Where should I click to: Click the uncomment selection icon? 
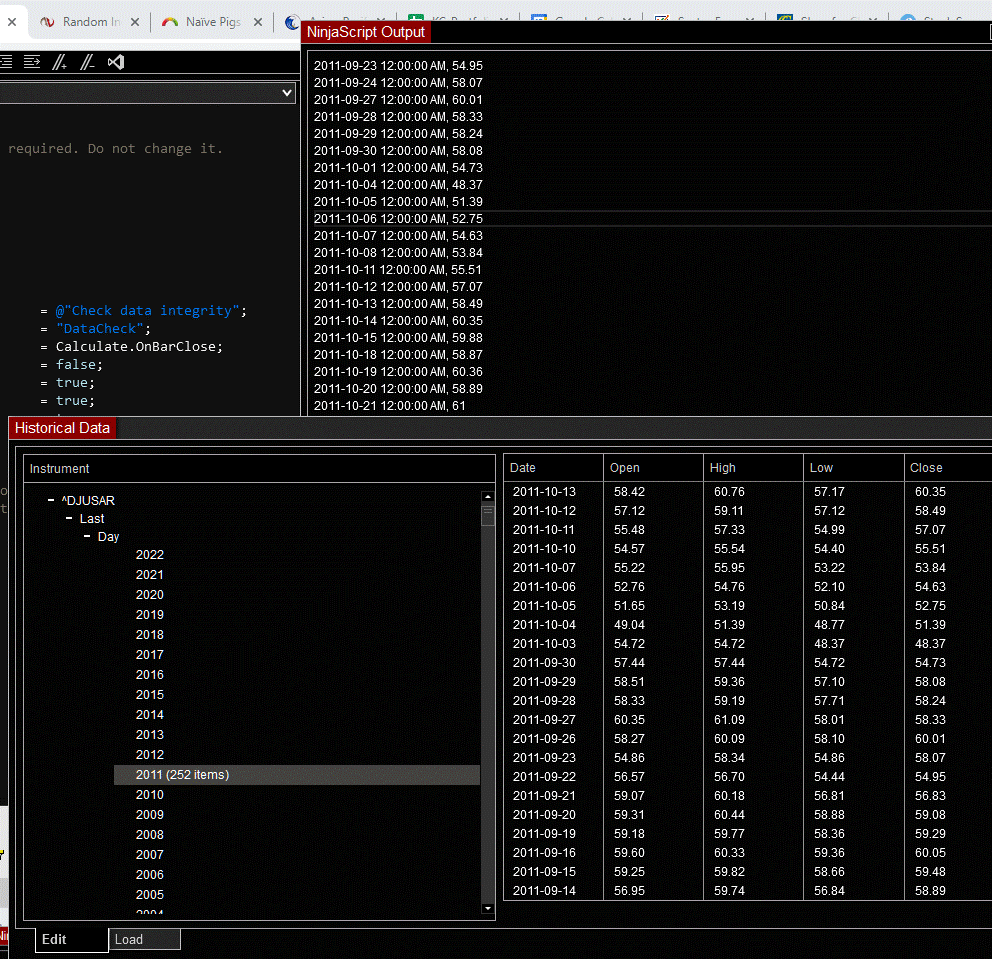tap(88, 62)
